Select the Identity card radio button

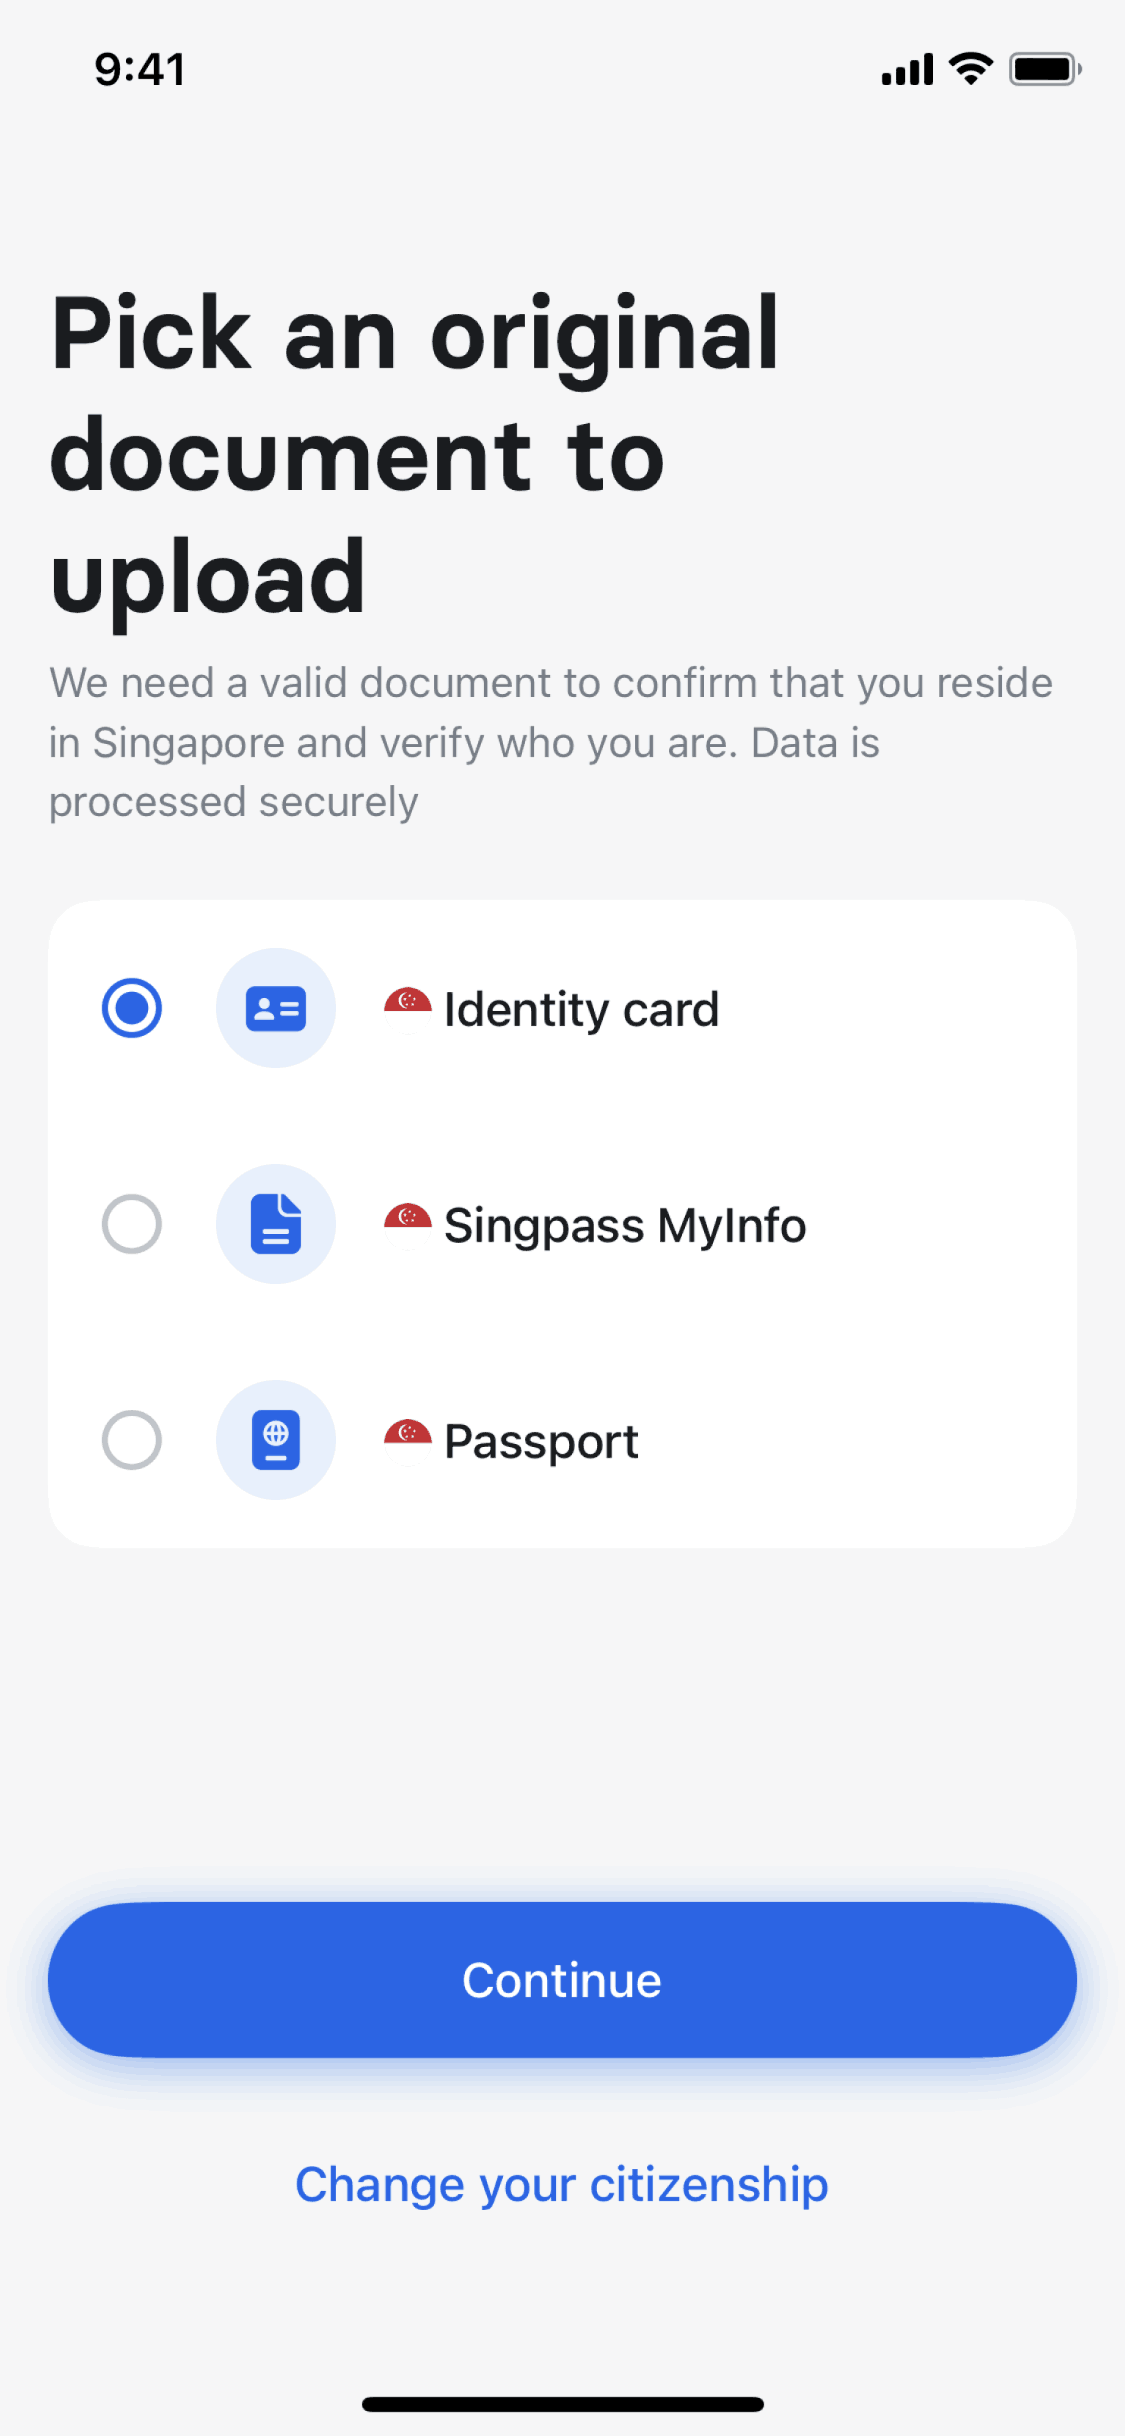132,1008
